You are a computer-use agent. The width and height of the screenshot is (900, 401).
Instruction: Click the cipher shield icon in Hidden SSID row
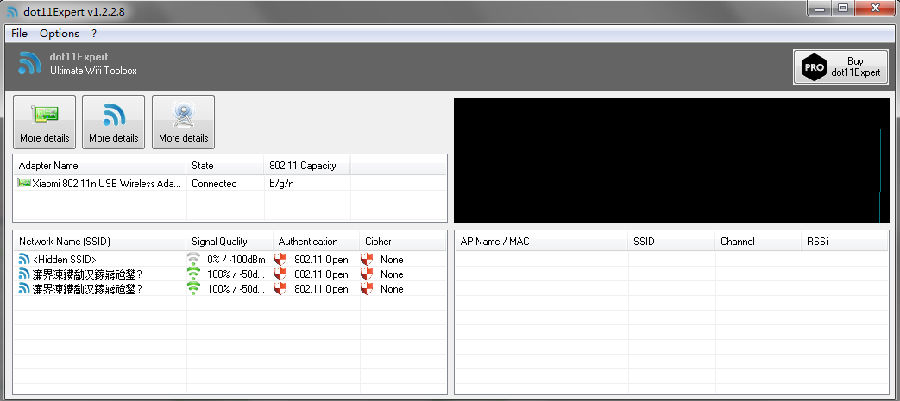[x=367, y=259]
